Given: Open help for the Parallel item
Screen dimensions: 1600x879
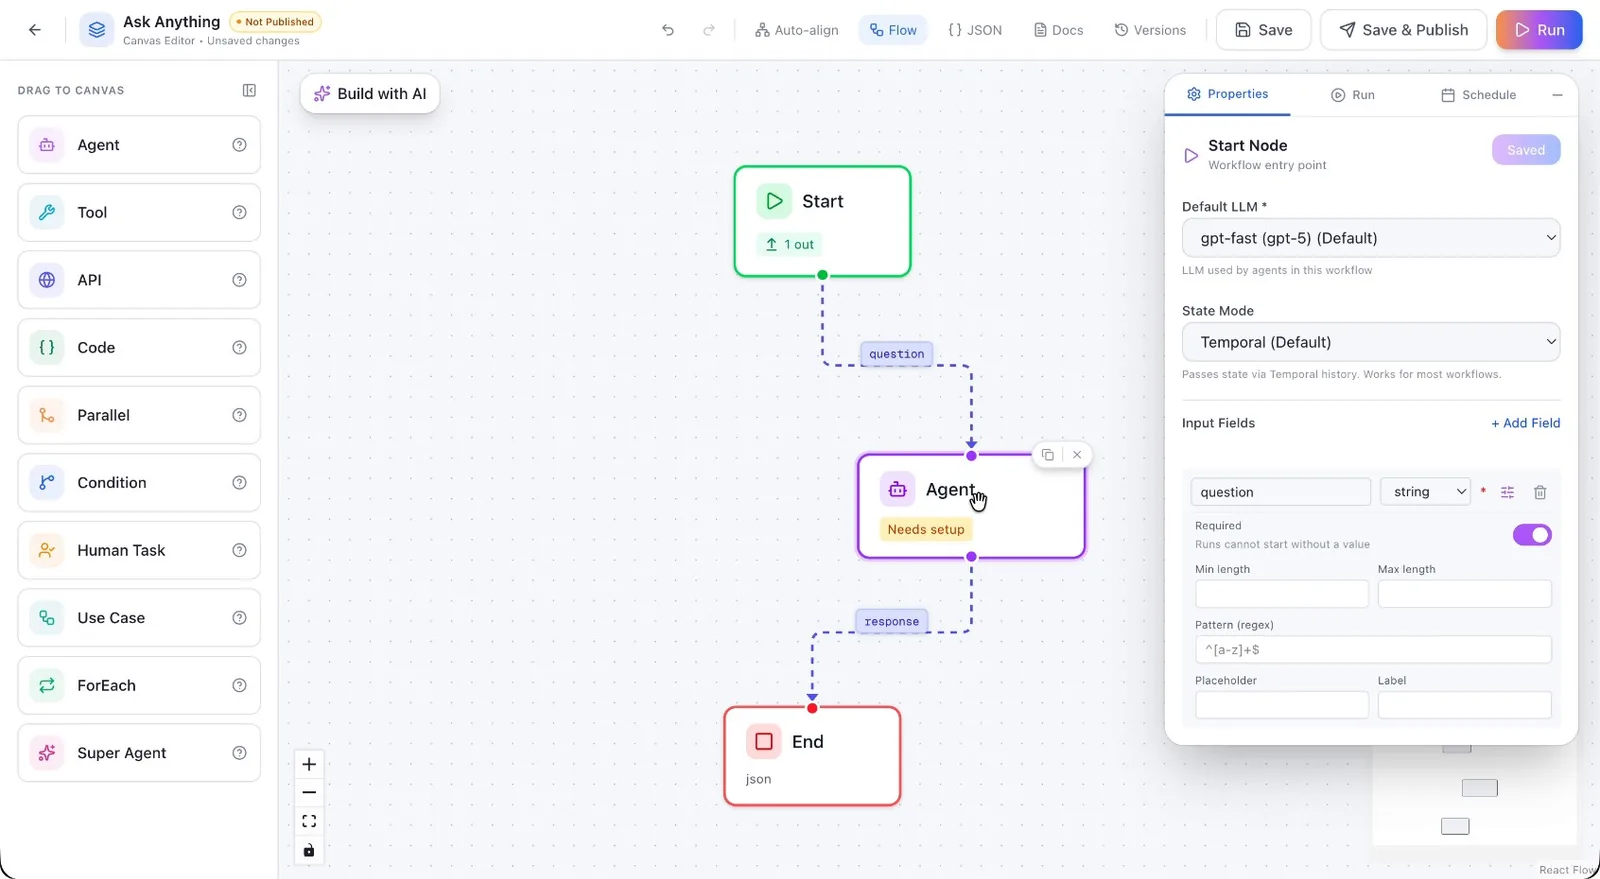Looking at the screenshot, I should pos(239,415).
